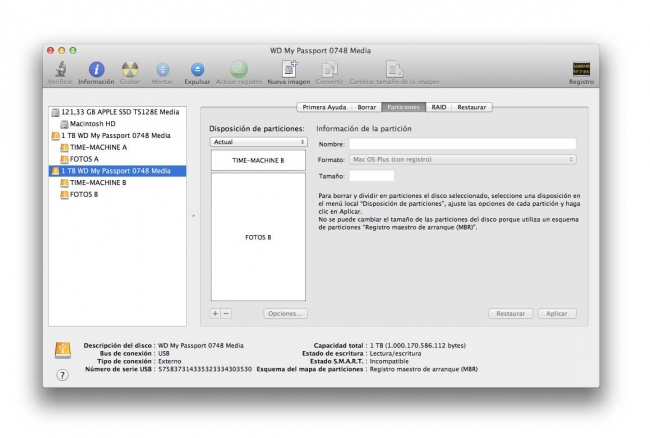
Task: Click the Grabar burn disc icon
Action: (130, 69)
